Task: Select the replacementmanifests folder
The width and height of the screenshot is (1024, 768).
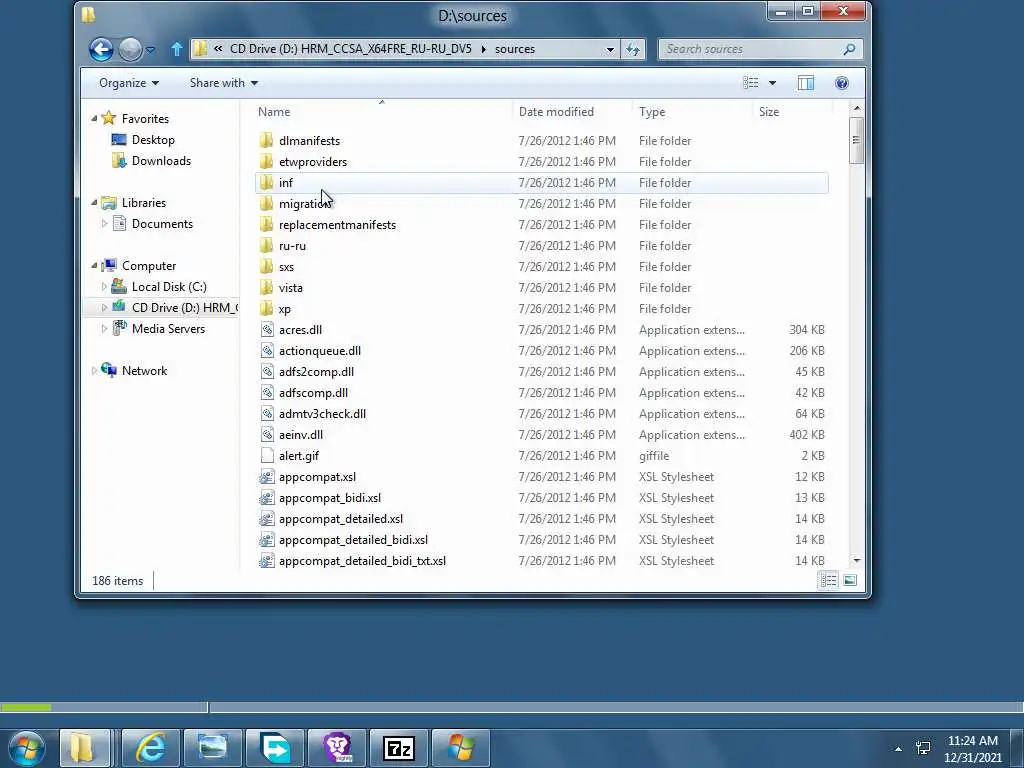Action: click(x=337, y=225)
